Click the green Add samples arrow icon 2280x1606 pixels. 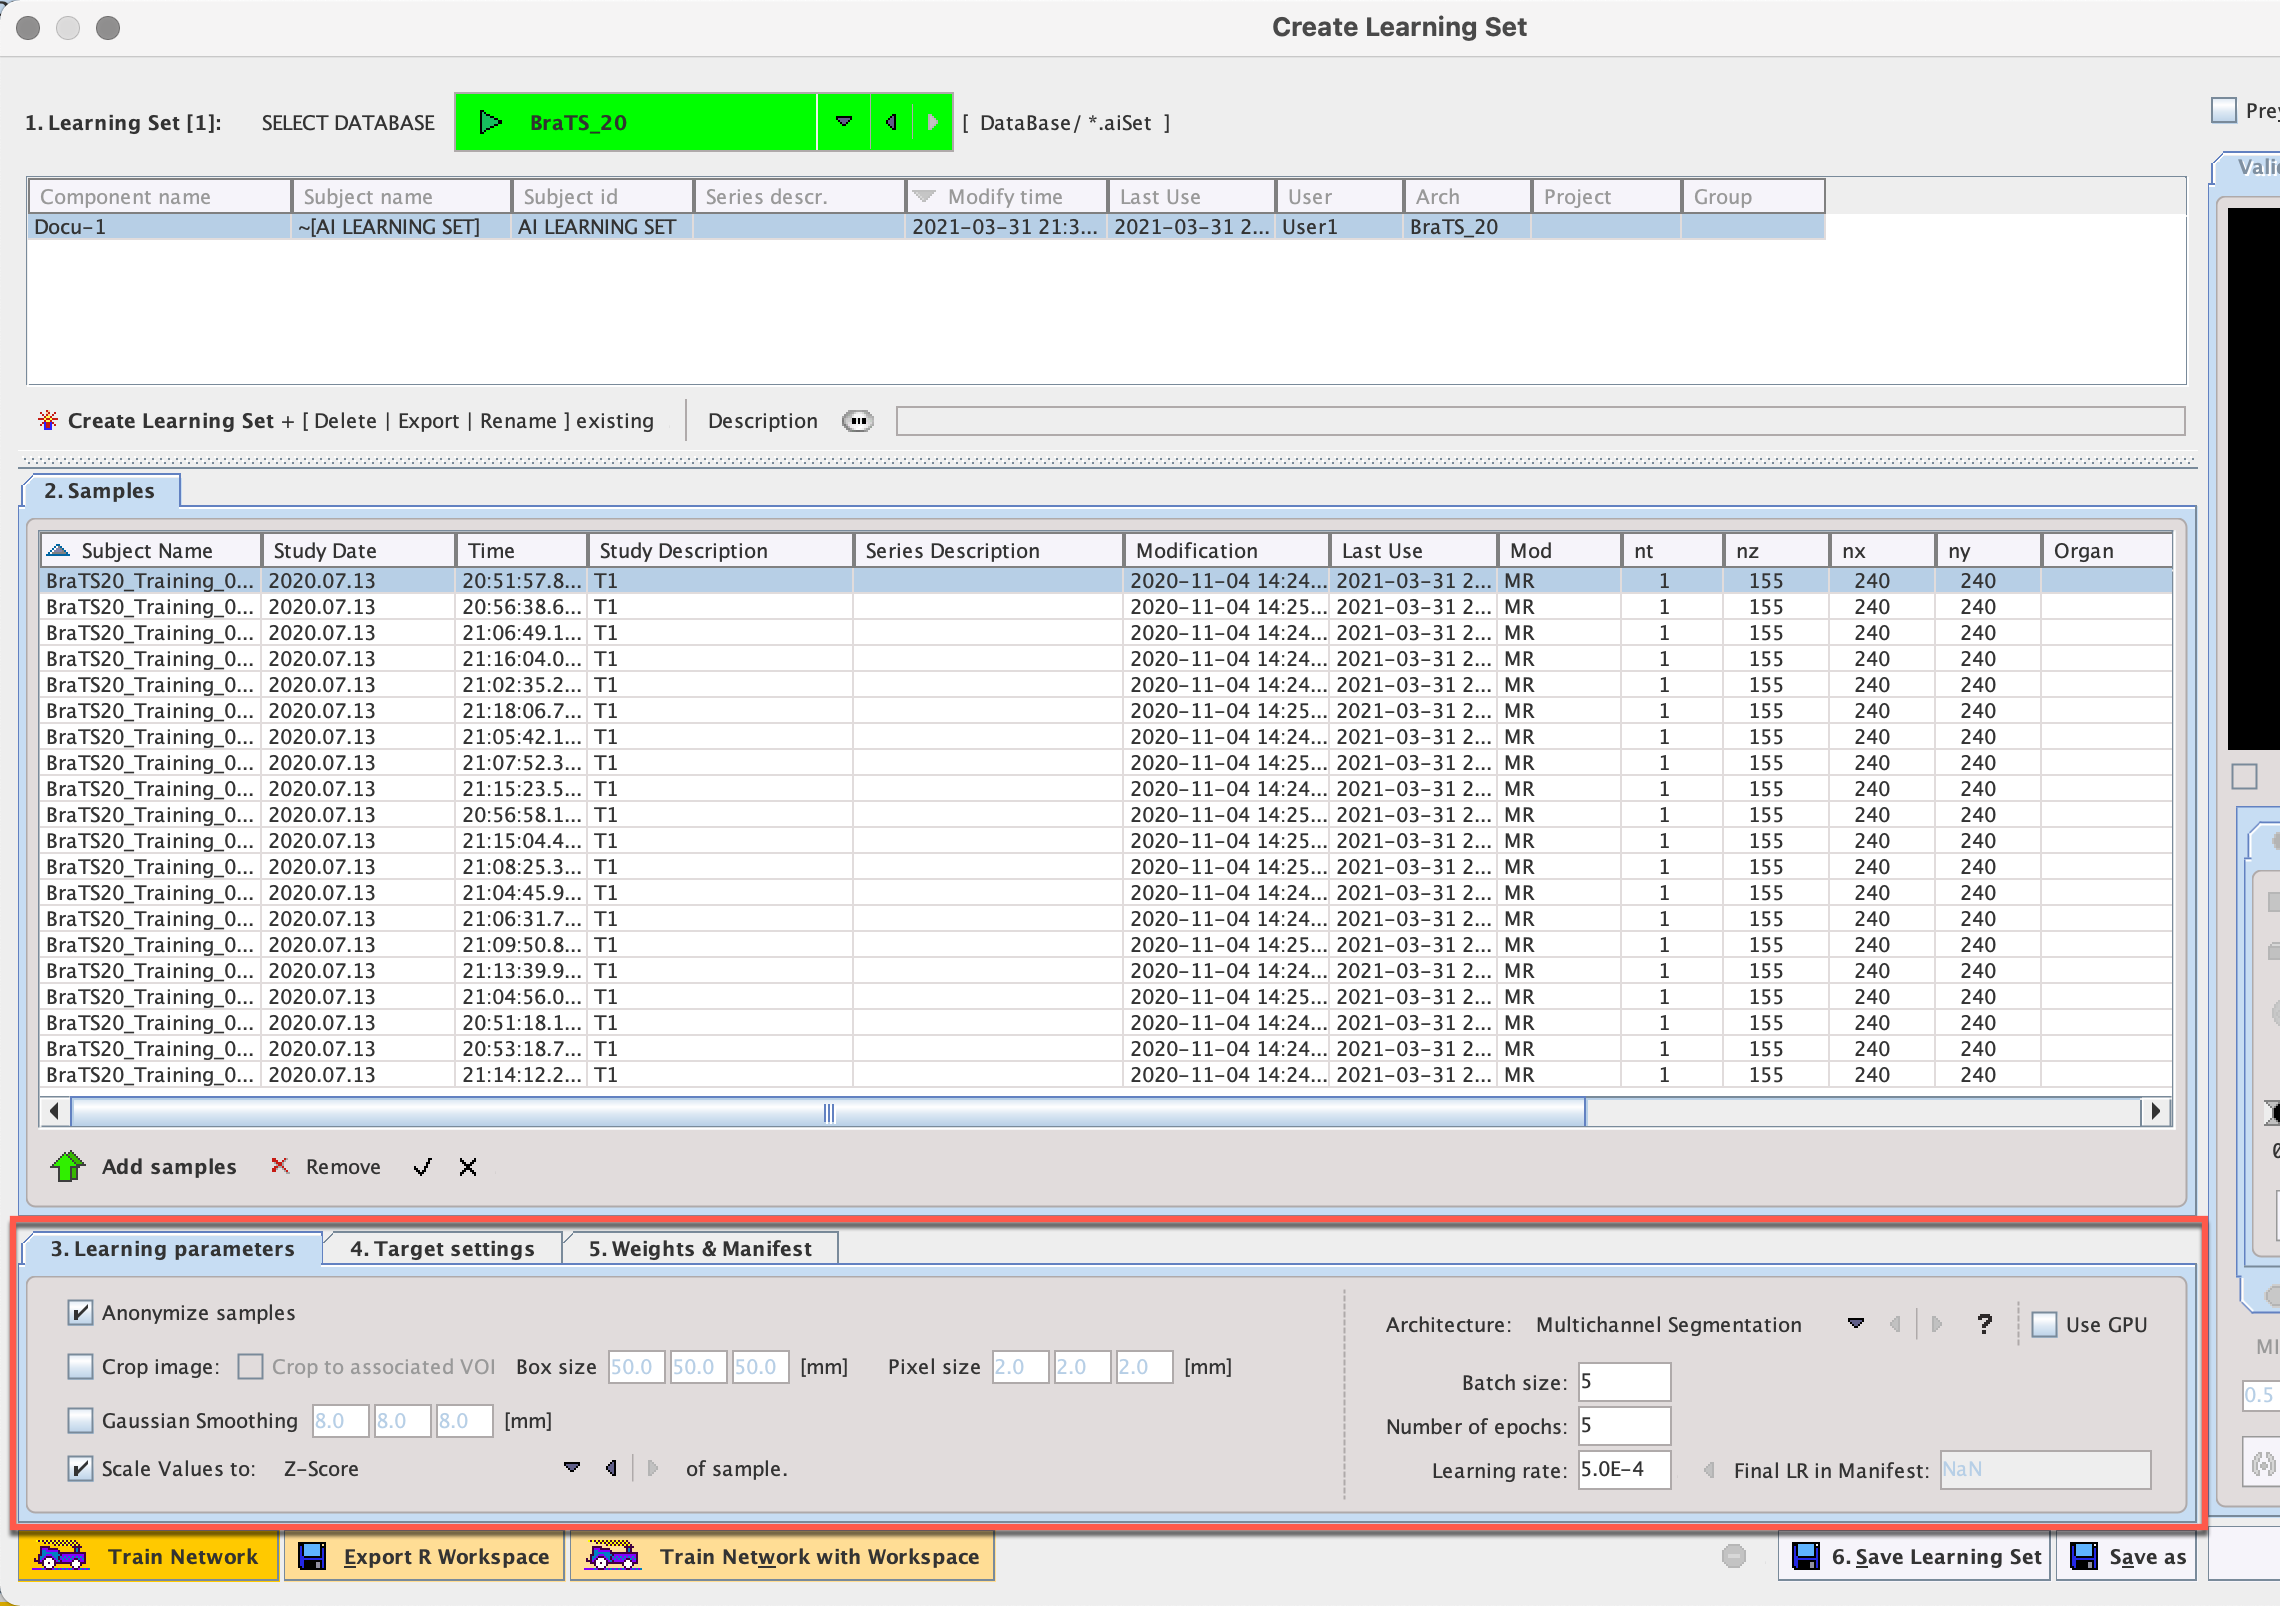[68, 1166]
